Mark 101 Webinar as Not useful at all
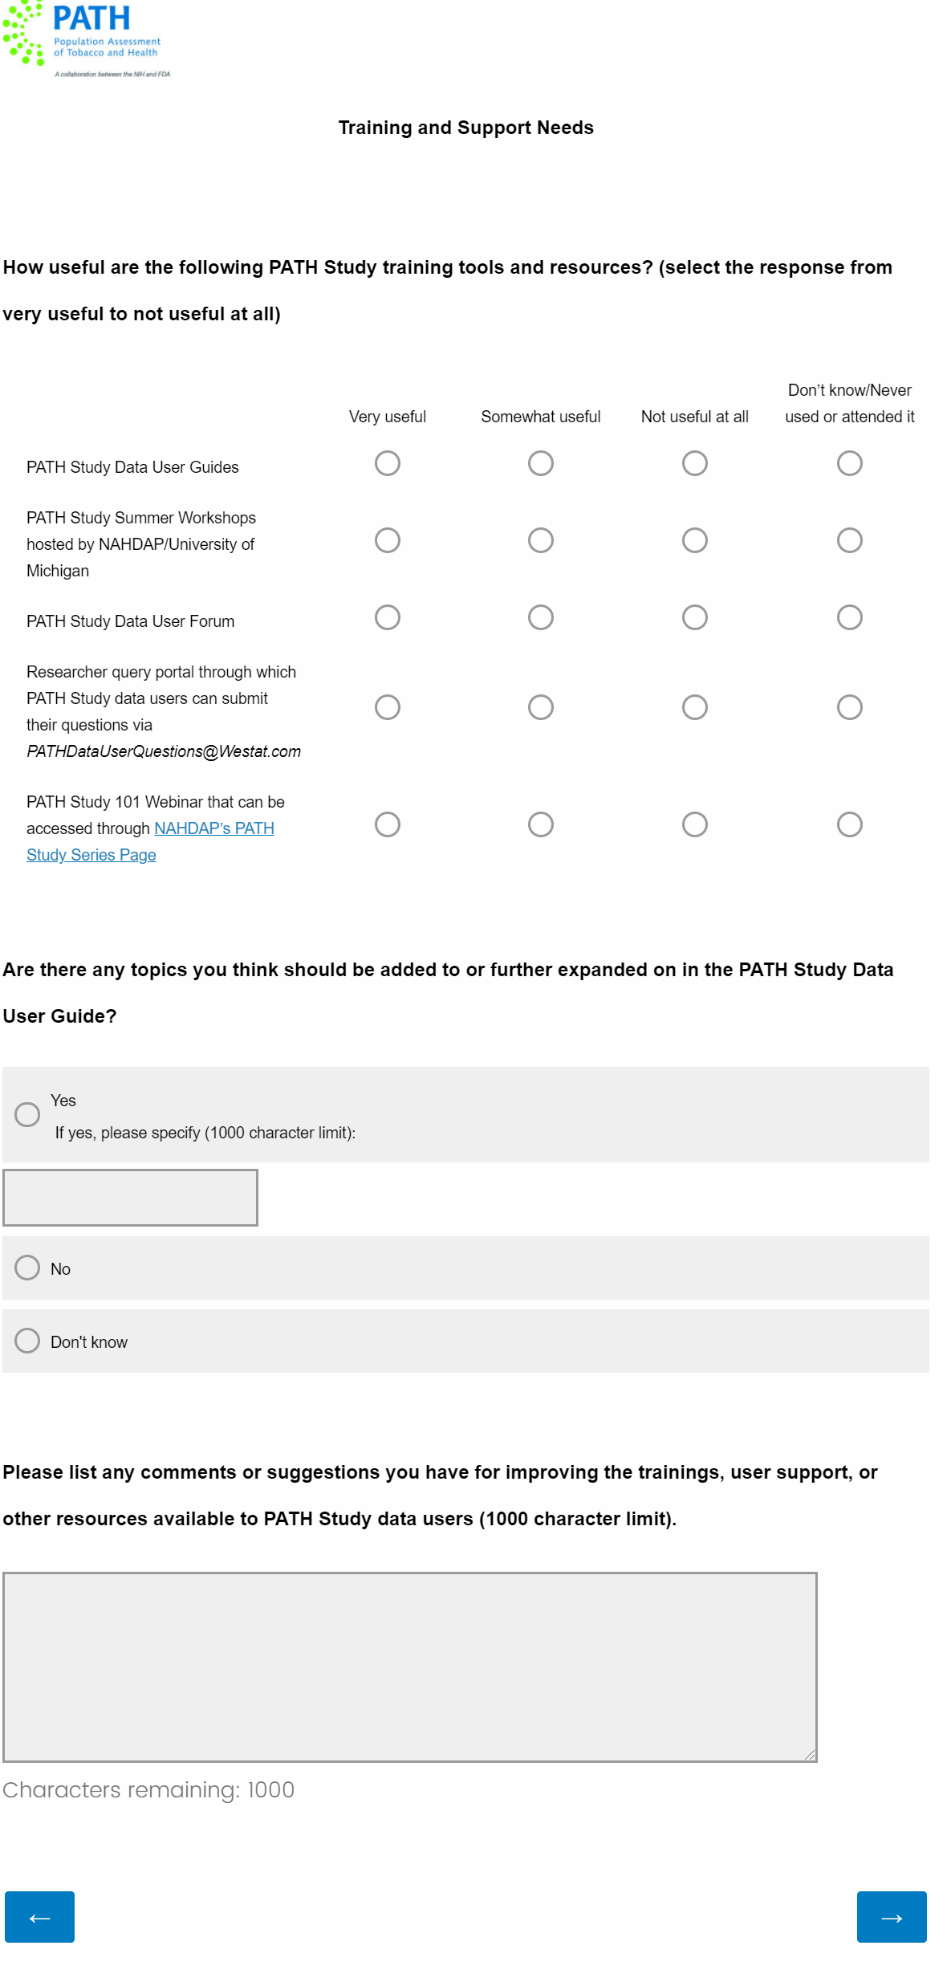Viewport: 951px width, 1982px height. [695, 824]
